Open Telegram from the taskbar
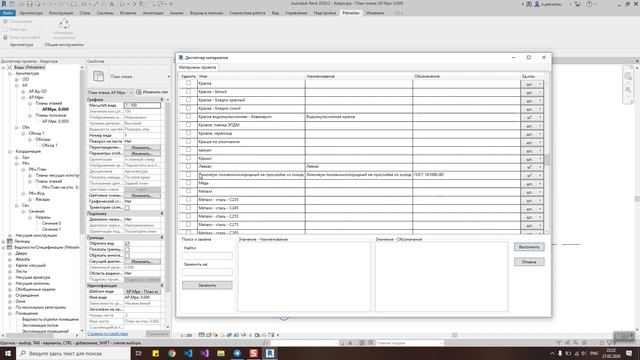Image resolution: width=640 pixels, height=360 pixels. (x=237, y=353)
